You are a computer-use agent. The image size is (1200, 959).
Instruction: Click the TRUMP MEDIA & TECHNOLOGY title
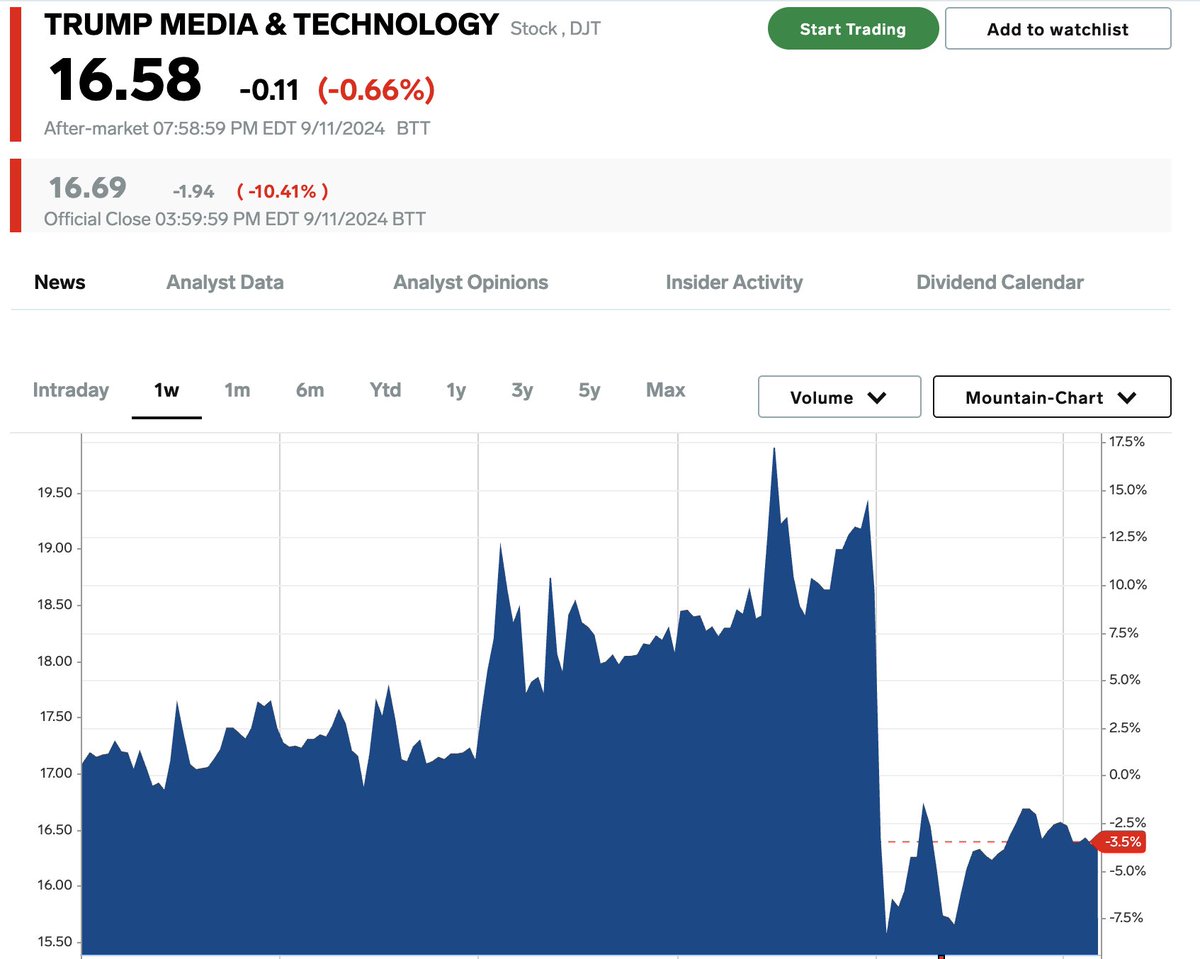[271, 24]
